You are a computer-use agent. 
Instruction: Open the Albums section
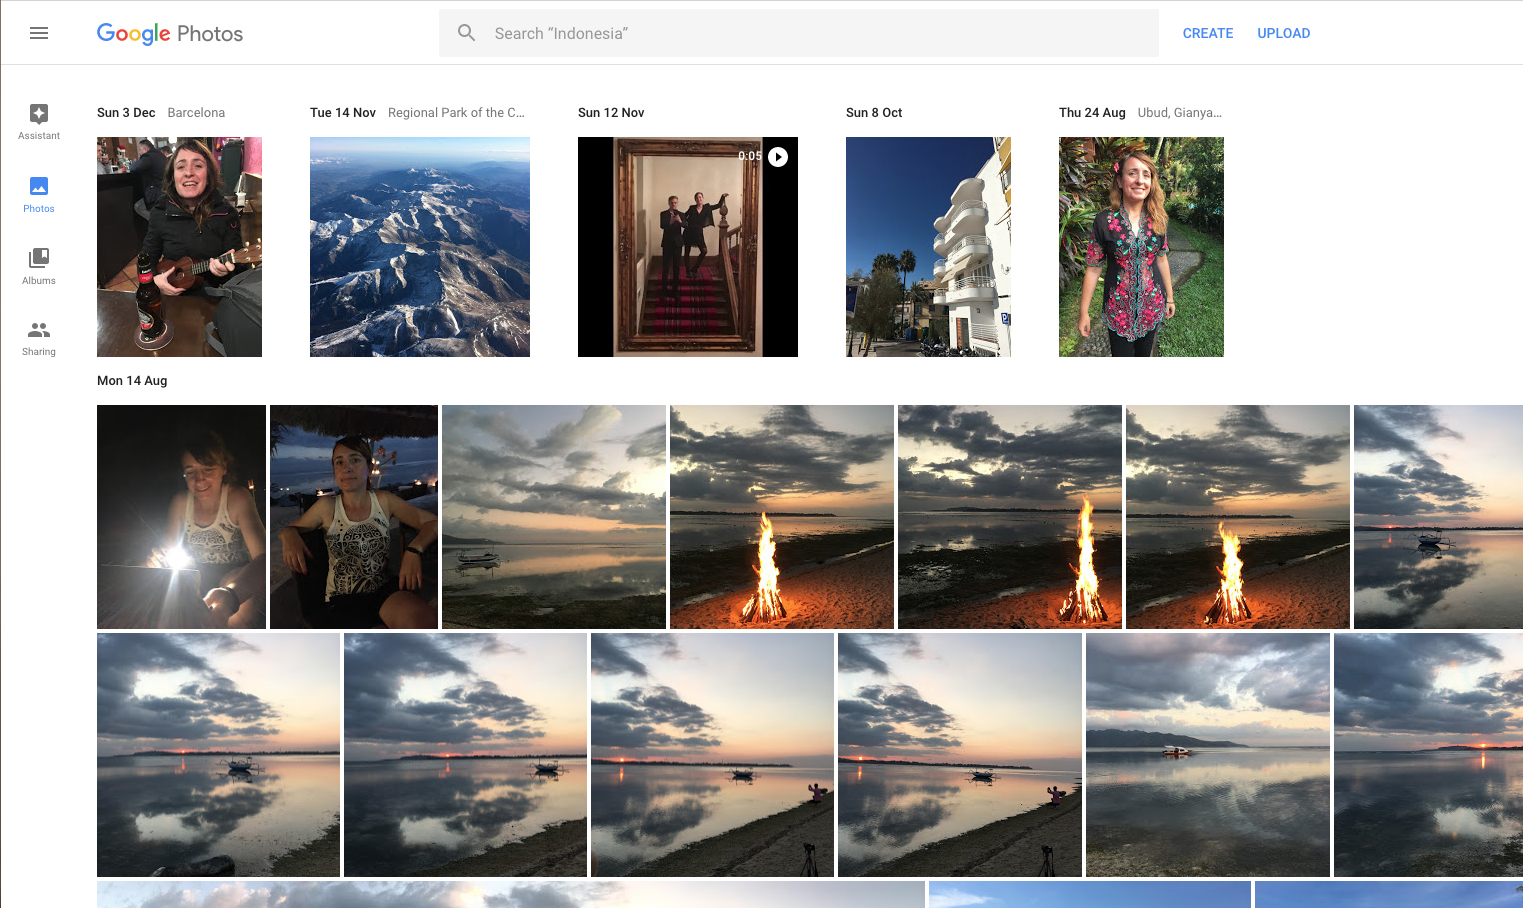click(x=38, y=266)
